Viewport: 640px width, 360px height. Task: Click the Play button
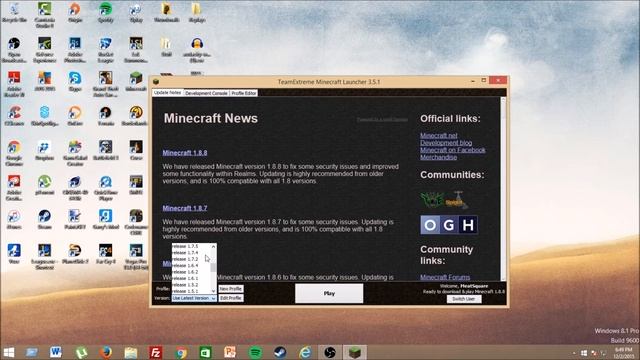pos(329,293)
